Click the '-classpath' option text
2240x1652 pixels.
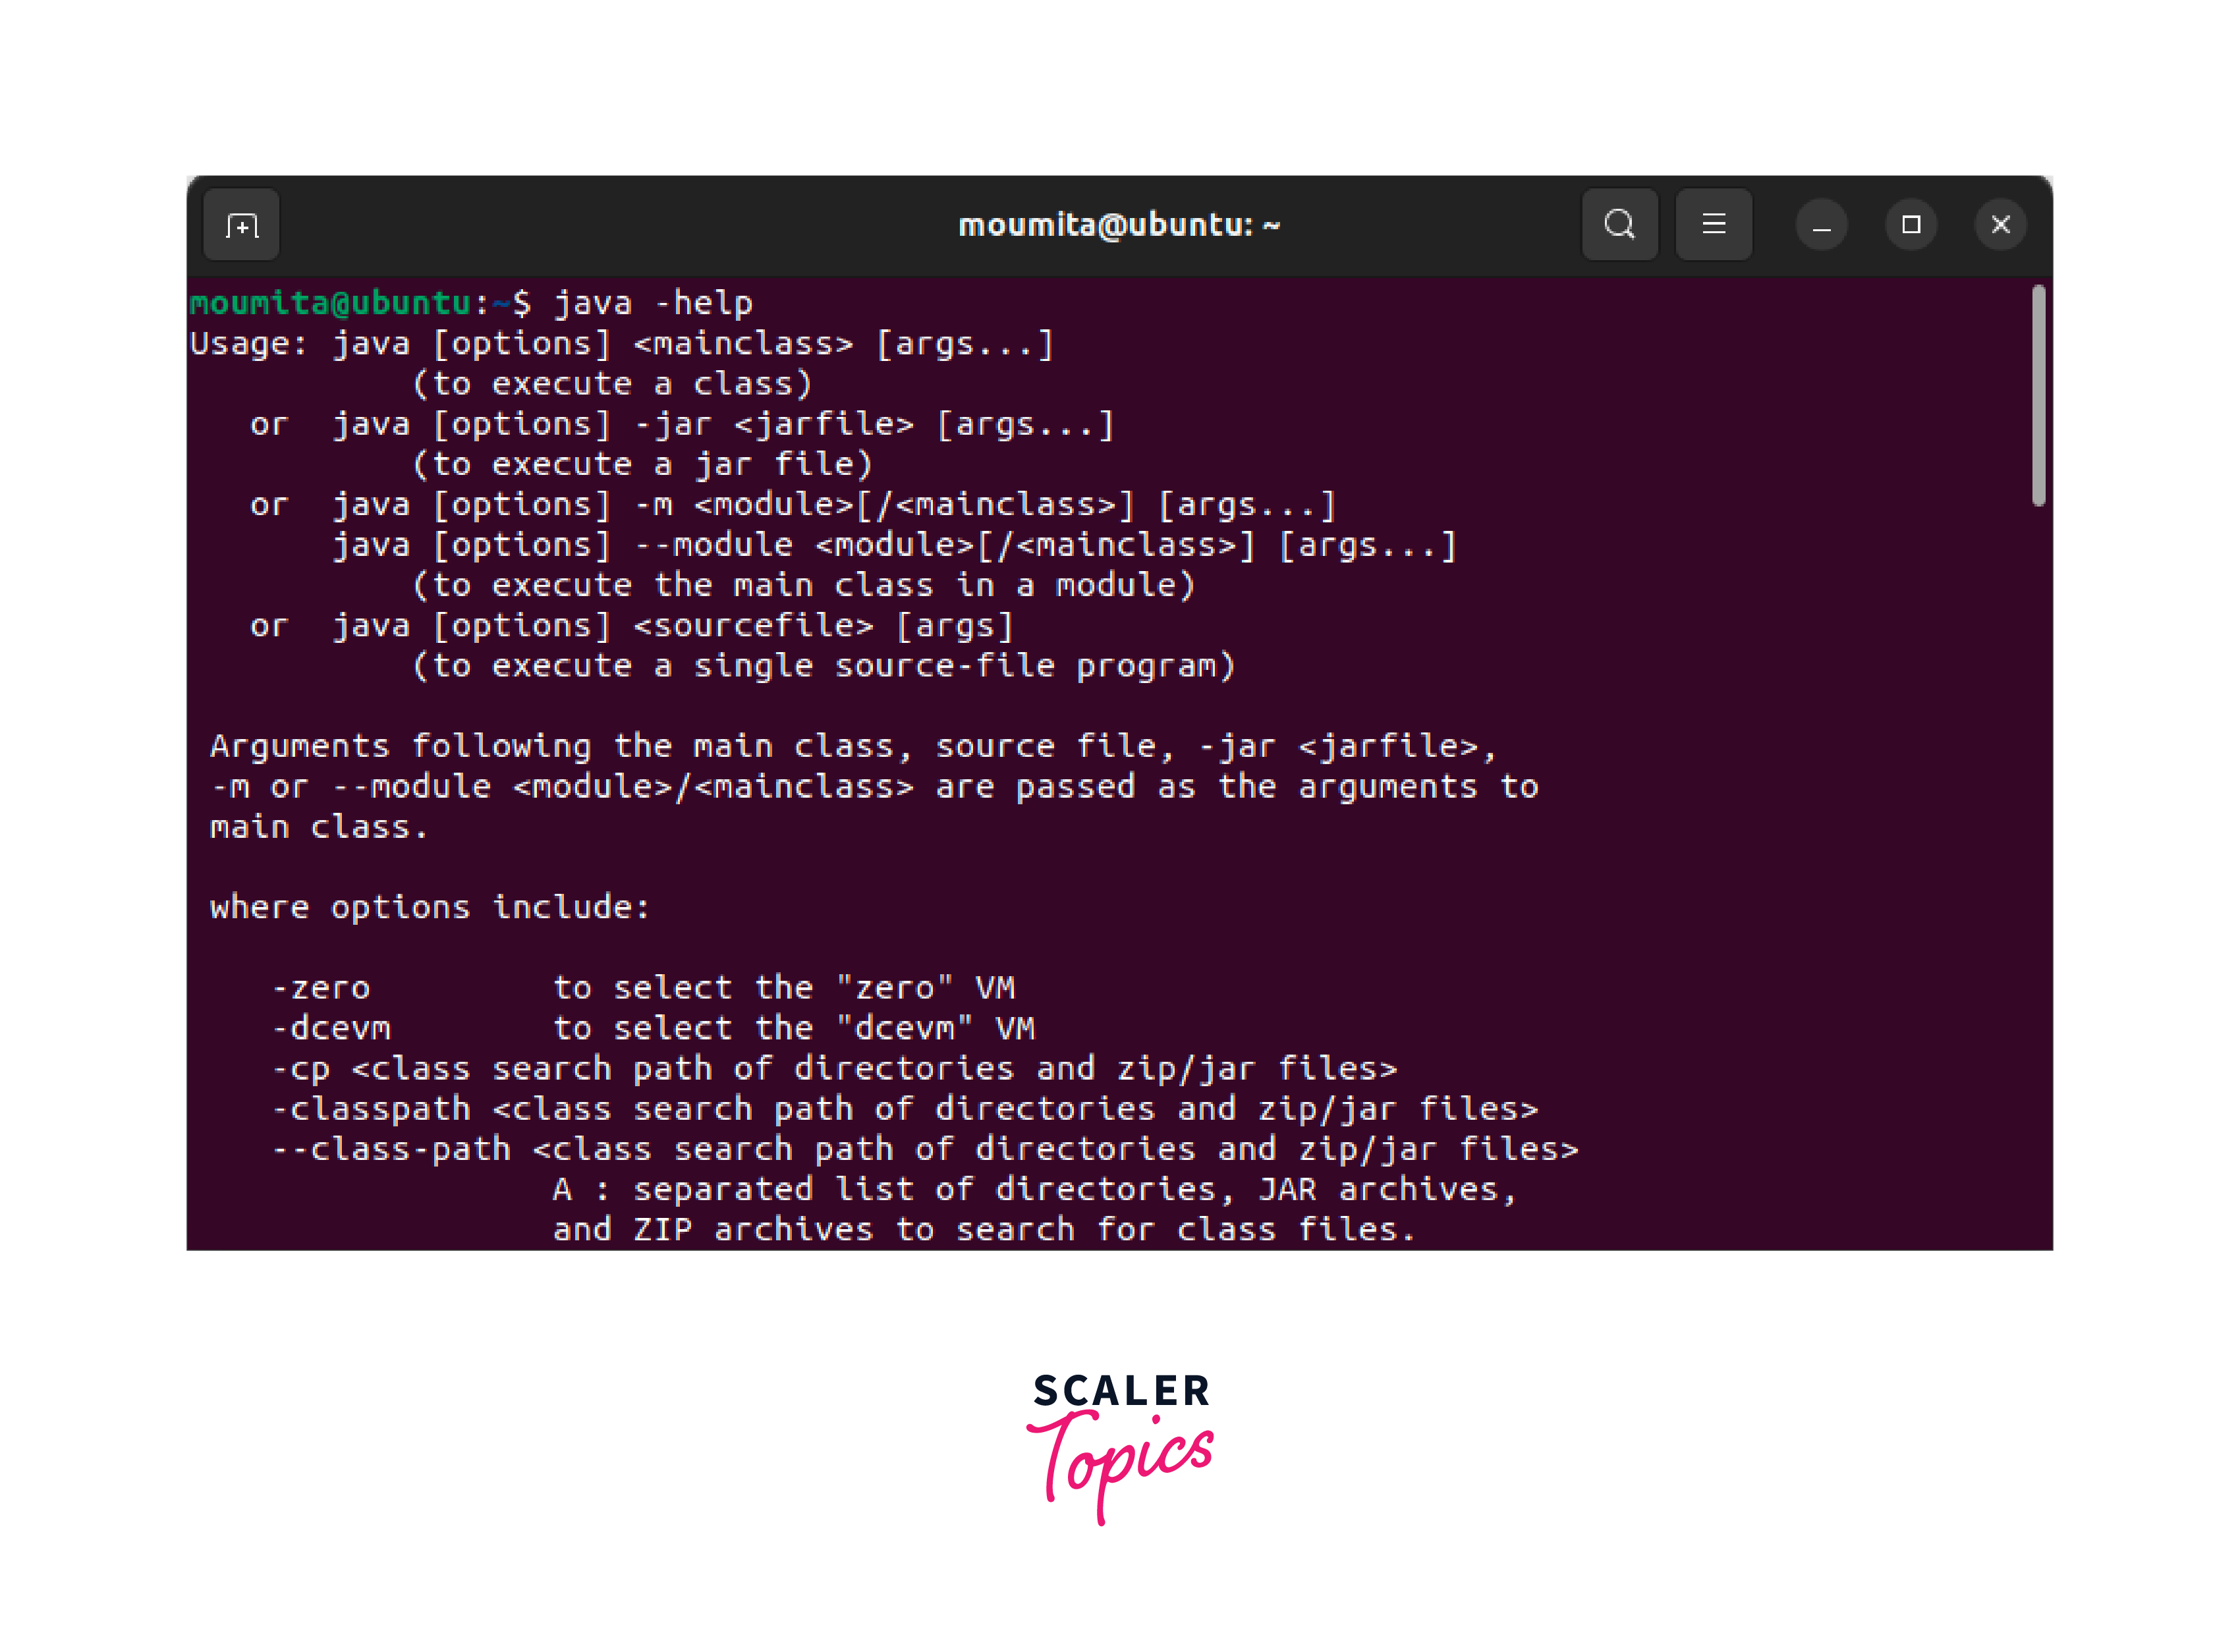tap(371, 1109)
